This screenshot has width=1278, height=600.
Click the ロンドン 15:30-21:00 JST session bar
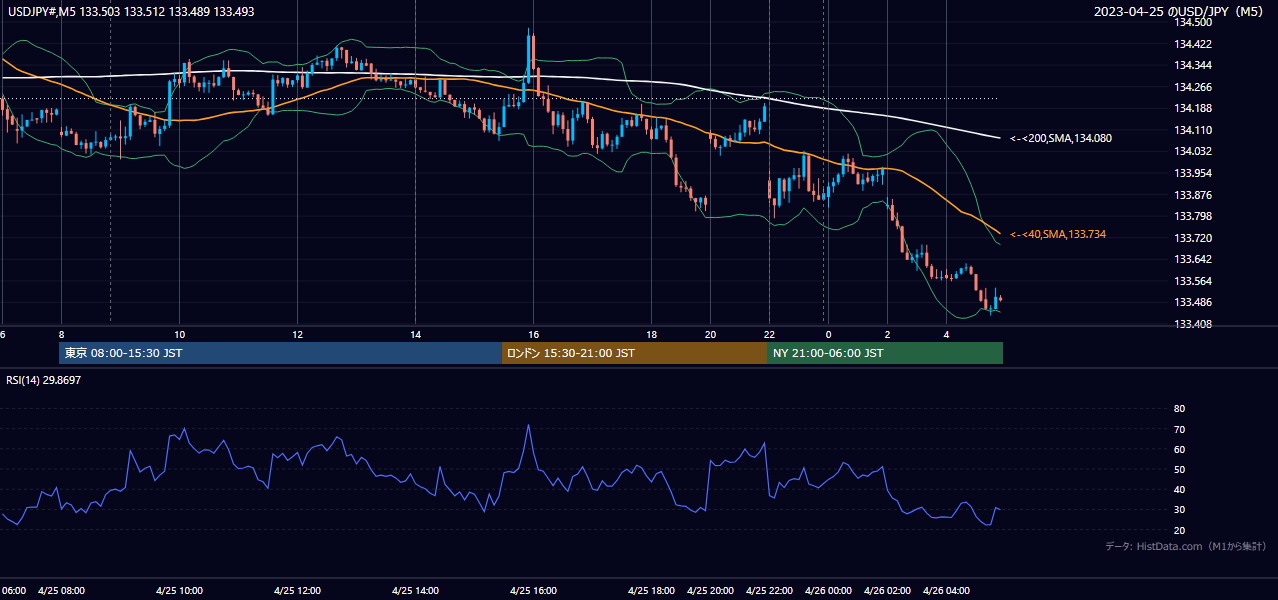coord(634,353)
